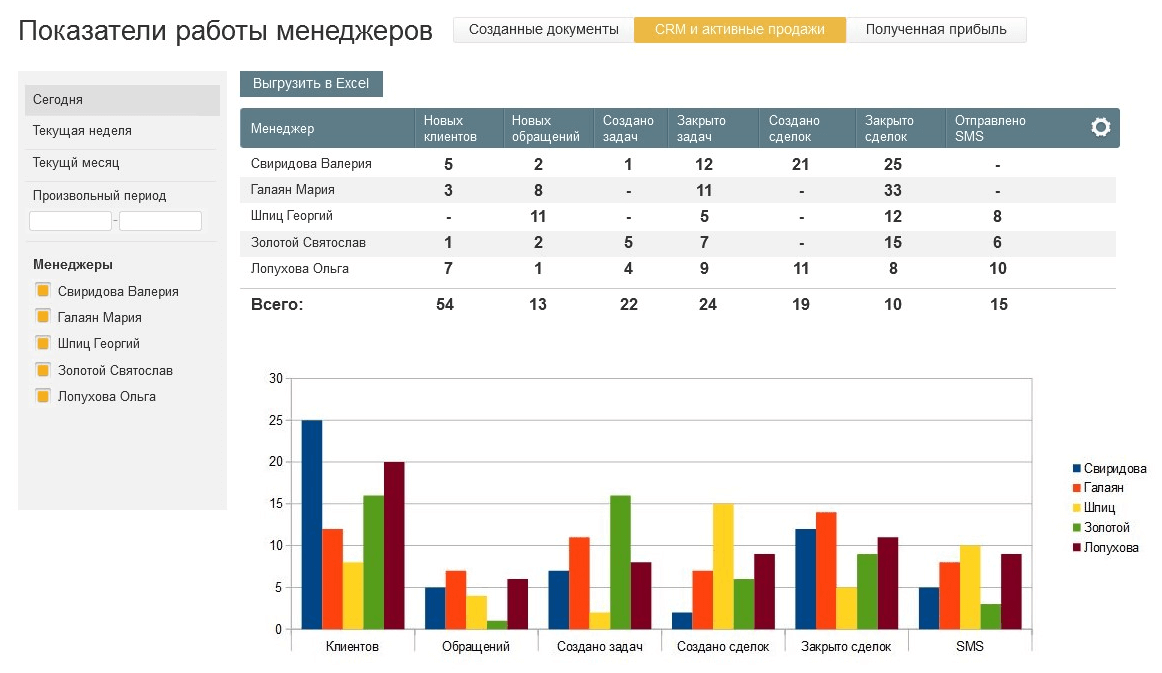Click the period start date field
The height and width of the screenshot is (673, 1162).
point(70,221)
